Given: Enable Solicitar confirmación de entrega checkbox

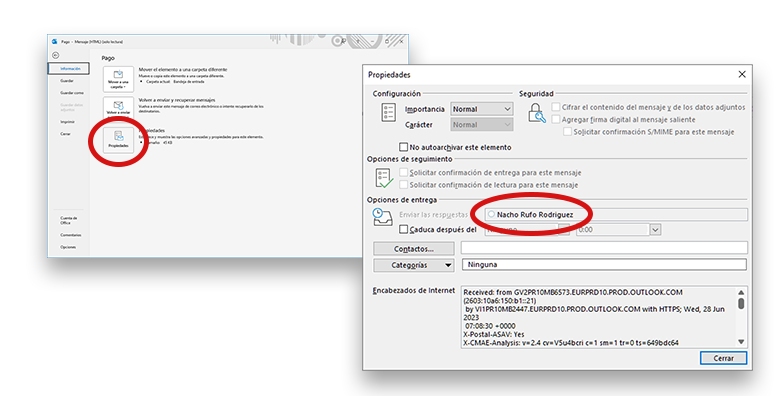Looking at the screenshot, I should pyautogui.click(x=403, y=172).
